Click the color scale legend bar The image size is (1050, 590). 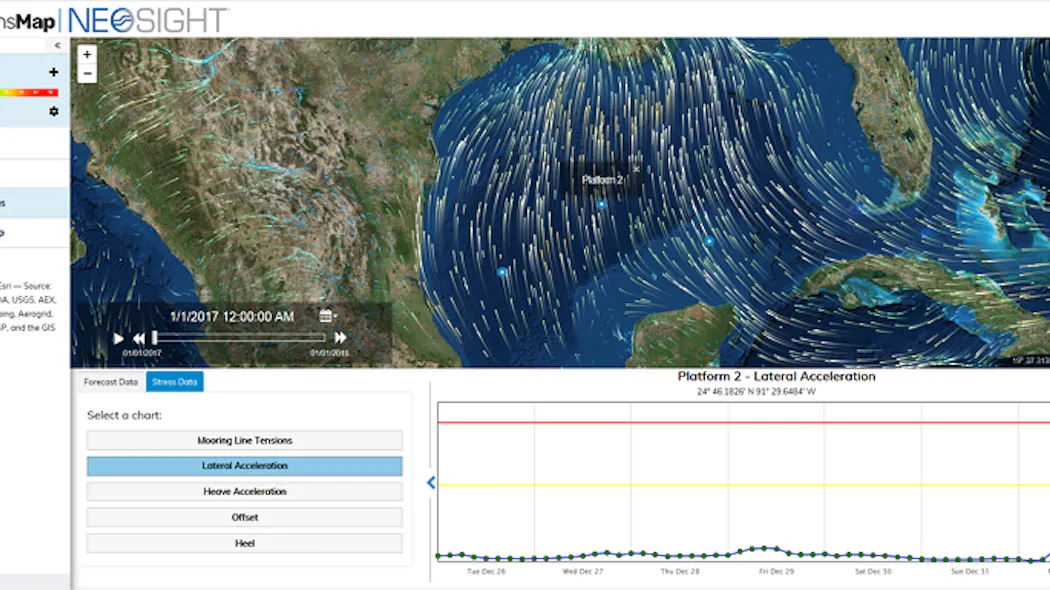pos(29,92)
